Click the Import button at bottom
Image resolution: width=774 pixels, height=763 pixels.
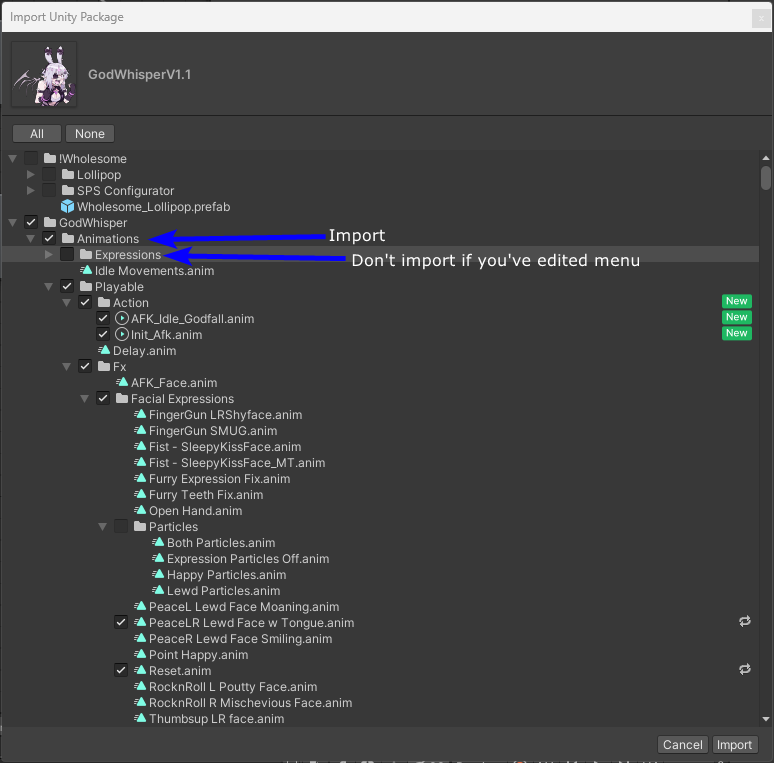[x=735, y=744]
